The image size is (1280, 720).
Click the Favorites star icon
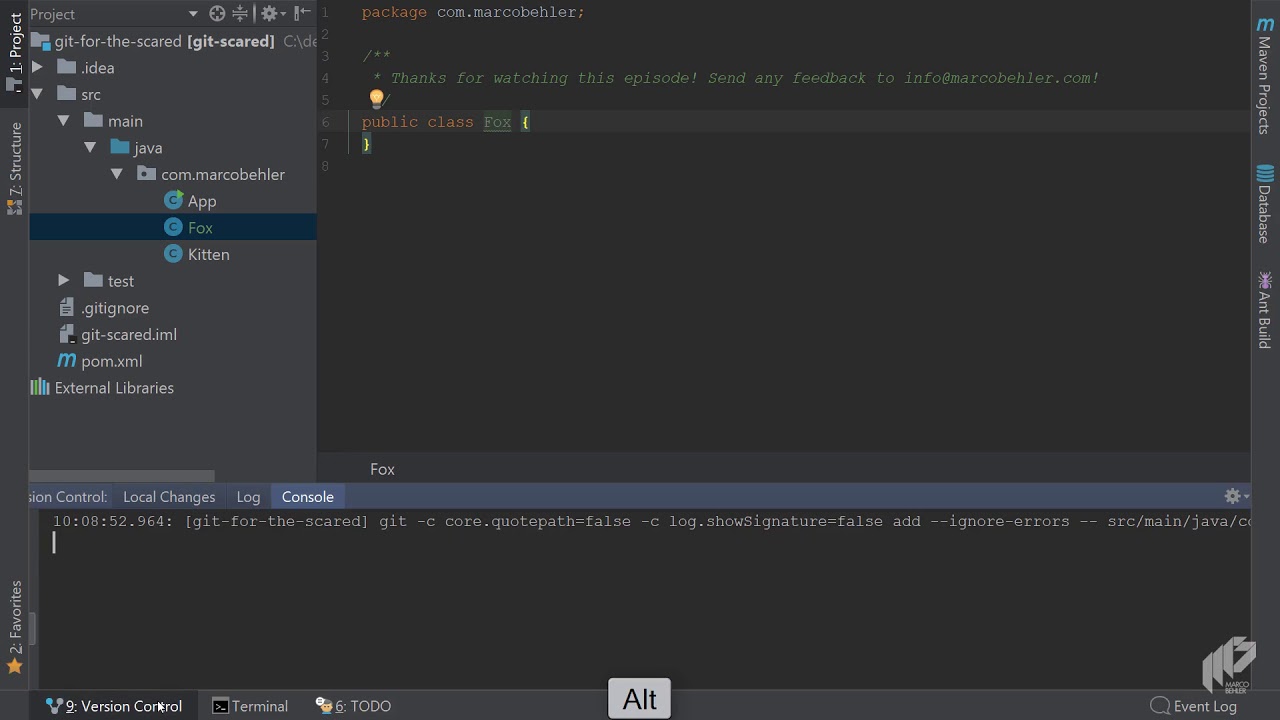15,666
